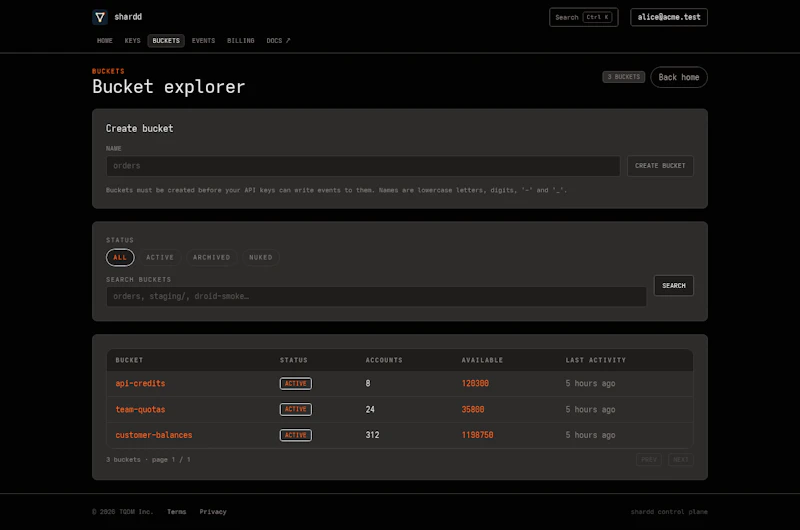Open the shardd brand name link

[128, 17]
